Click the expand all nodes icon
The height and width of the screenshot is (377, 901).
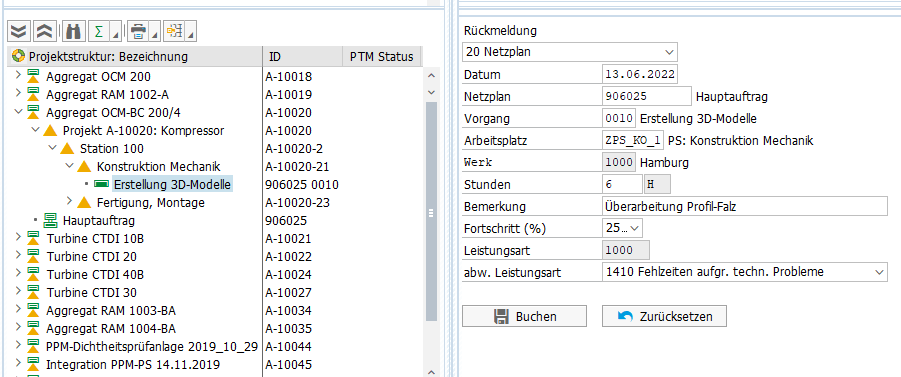click(20, 32)
